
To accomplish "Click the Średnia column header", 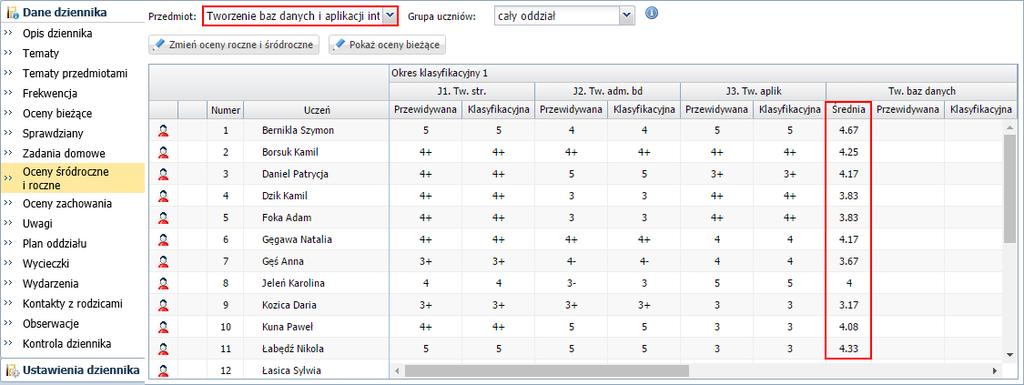I will point(849,110).
